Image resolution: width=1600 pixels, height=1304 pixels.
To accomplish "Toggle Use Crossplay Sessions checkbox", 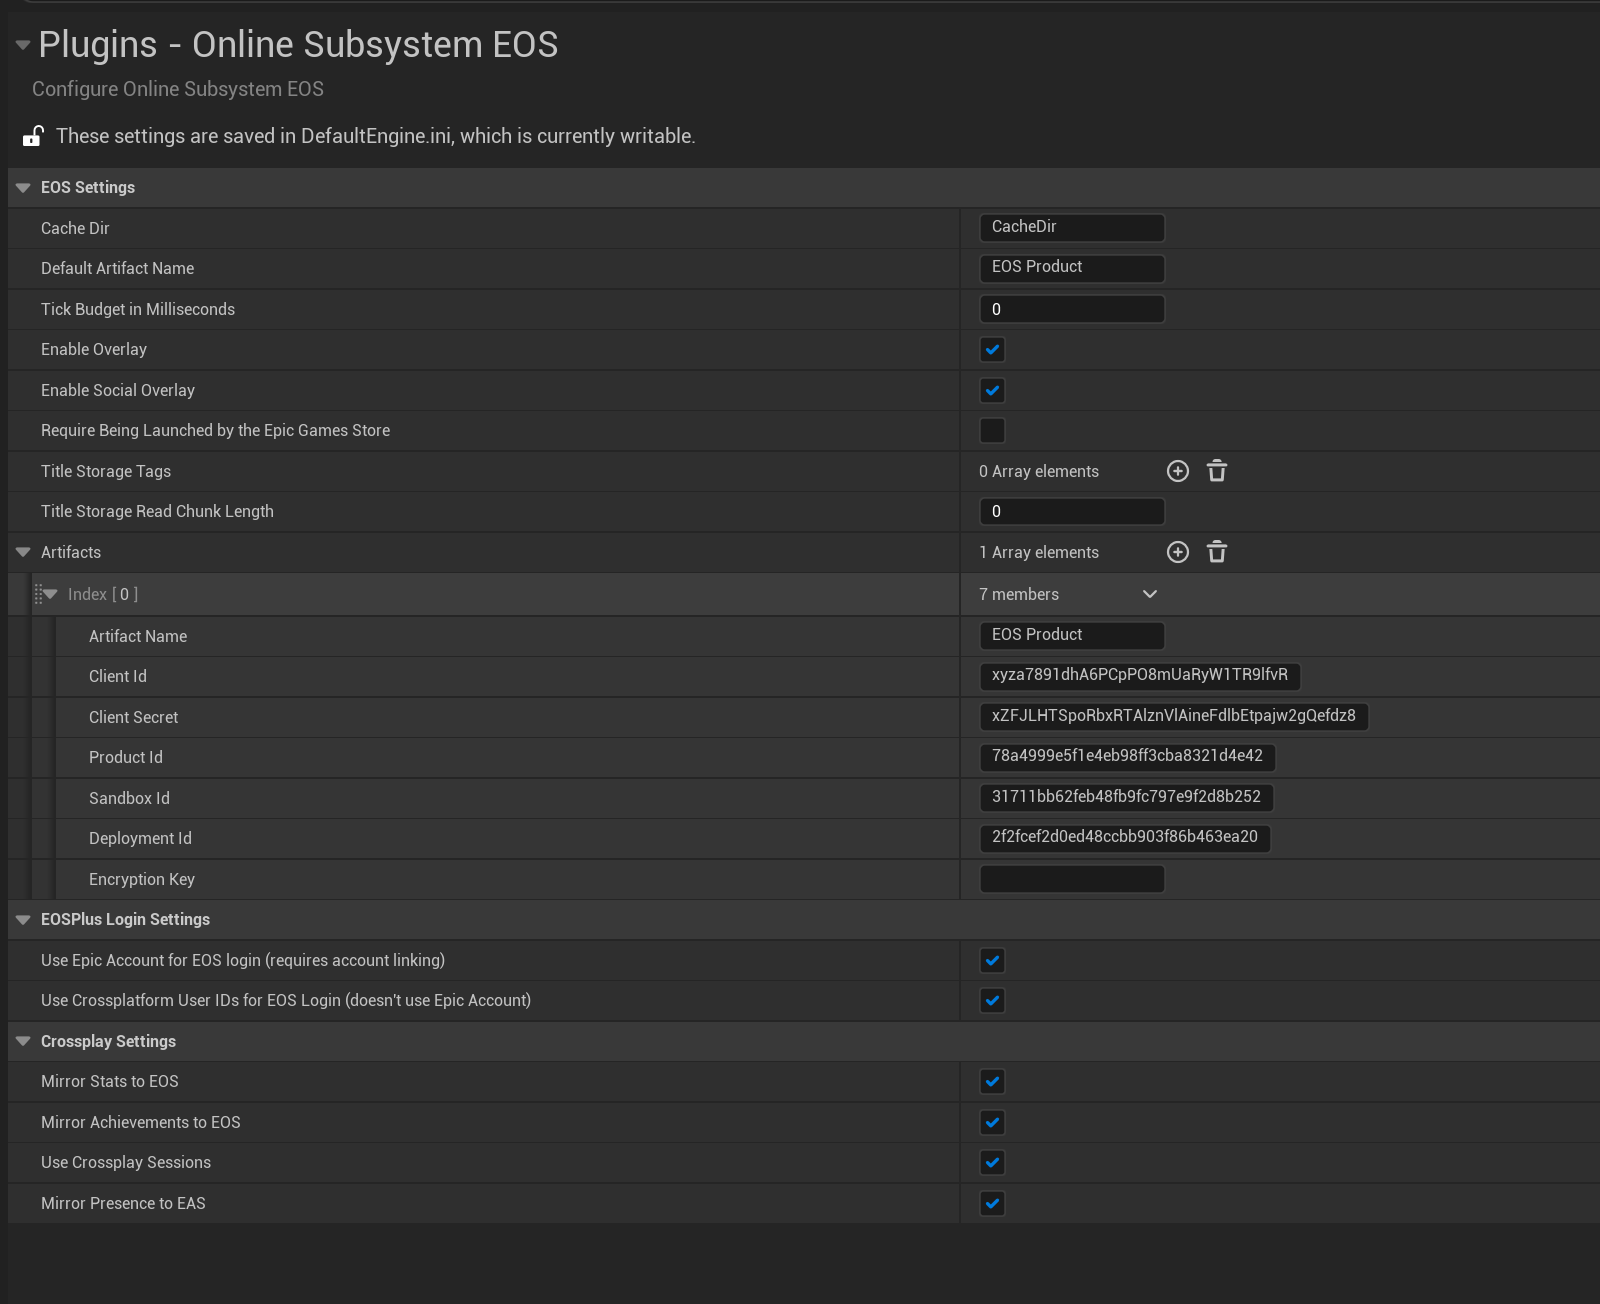I will pyautogui.click(x=992, y=1163).
